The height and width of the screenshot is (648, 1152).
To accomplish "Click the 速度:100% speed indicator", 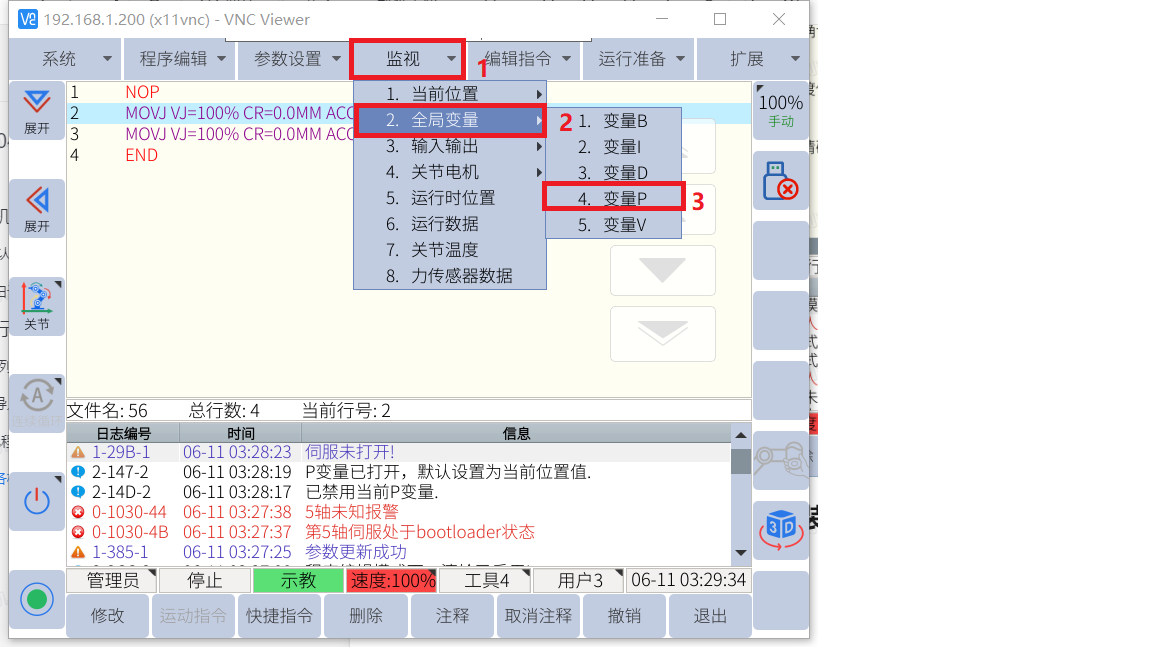I will tap(392, 580).
